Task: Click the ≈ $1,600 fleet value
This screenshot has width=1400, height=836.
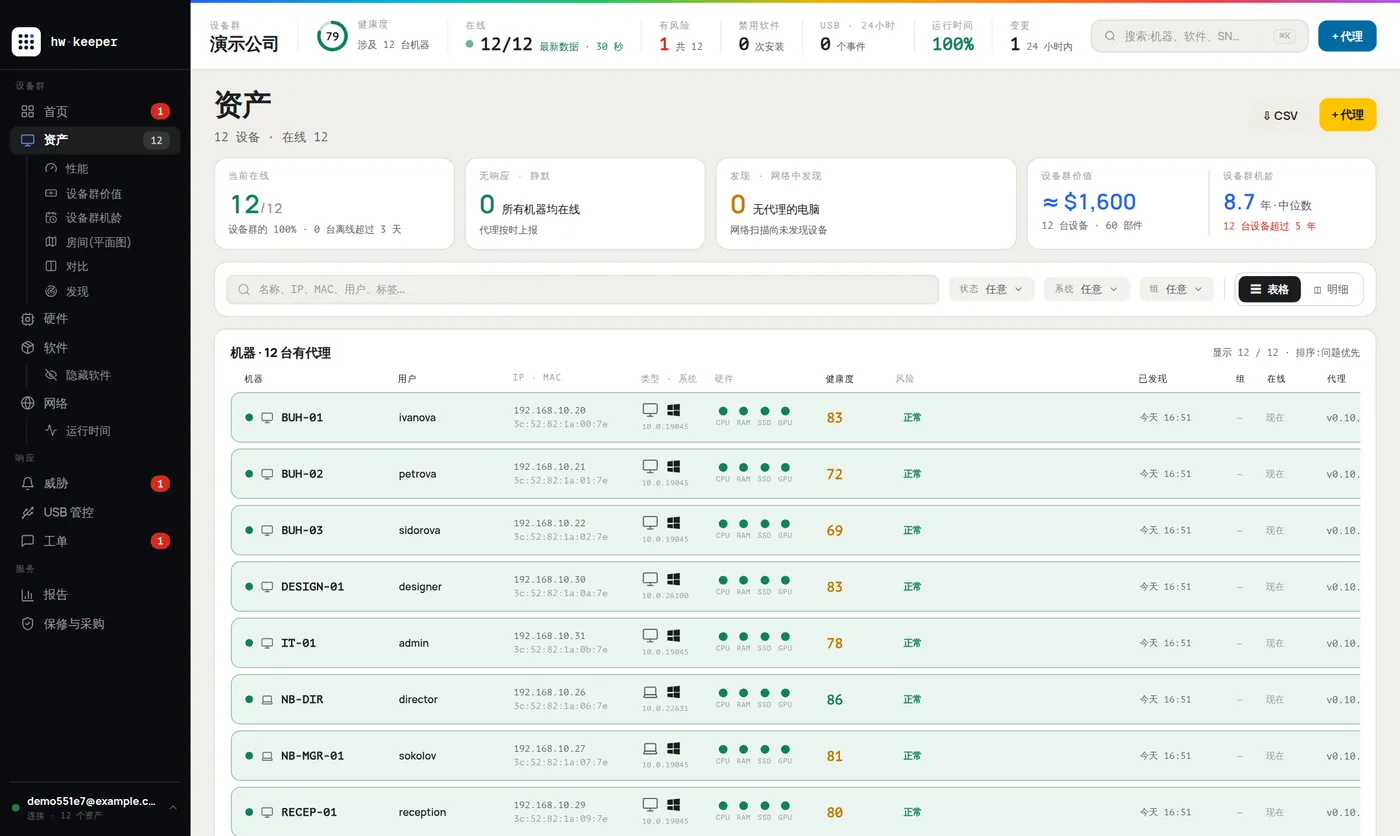Action: click(x=1088, y=202)
